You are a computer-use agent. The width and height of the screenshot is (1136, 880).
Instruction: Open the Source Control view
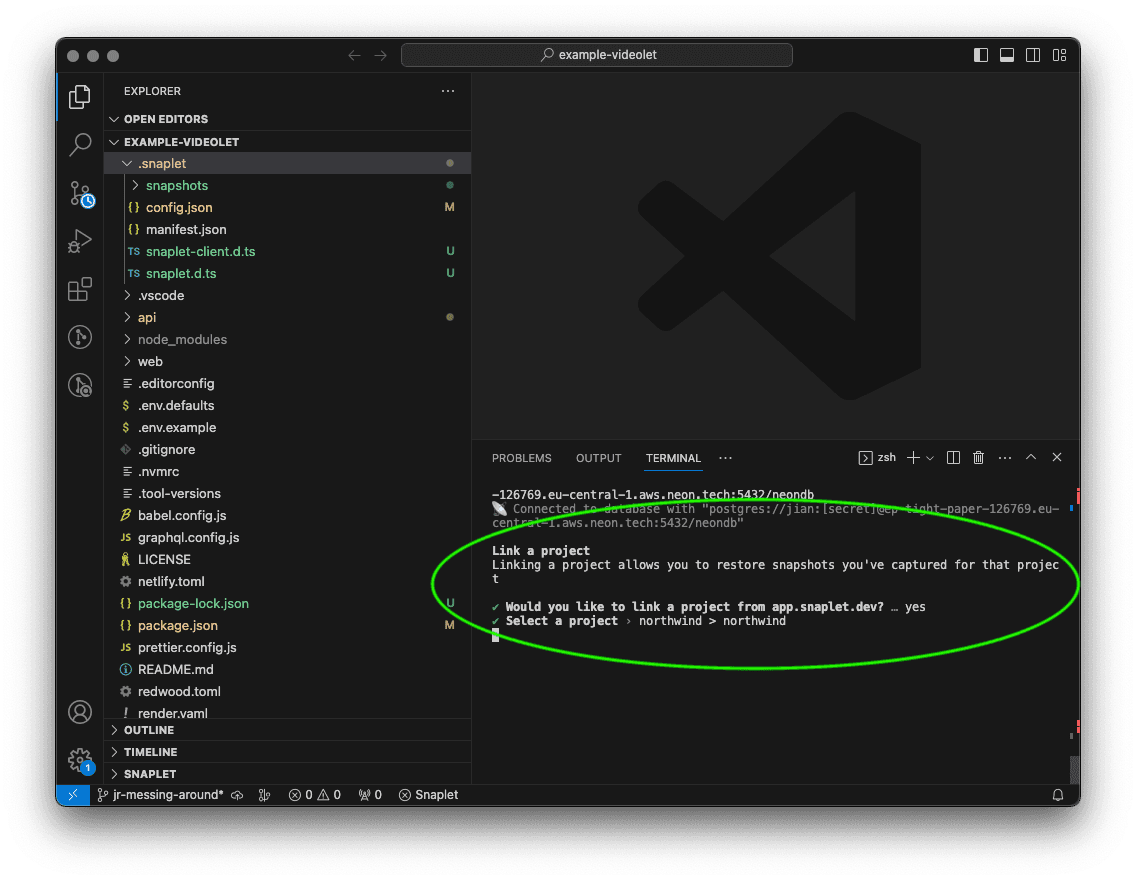tap(80, 193)
